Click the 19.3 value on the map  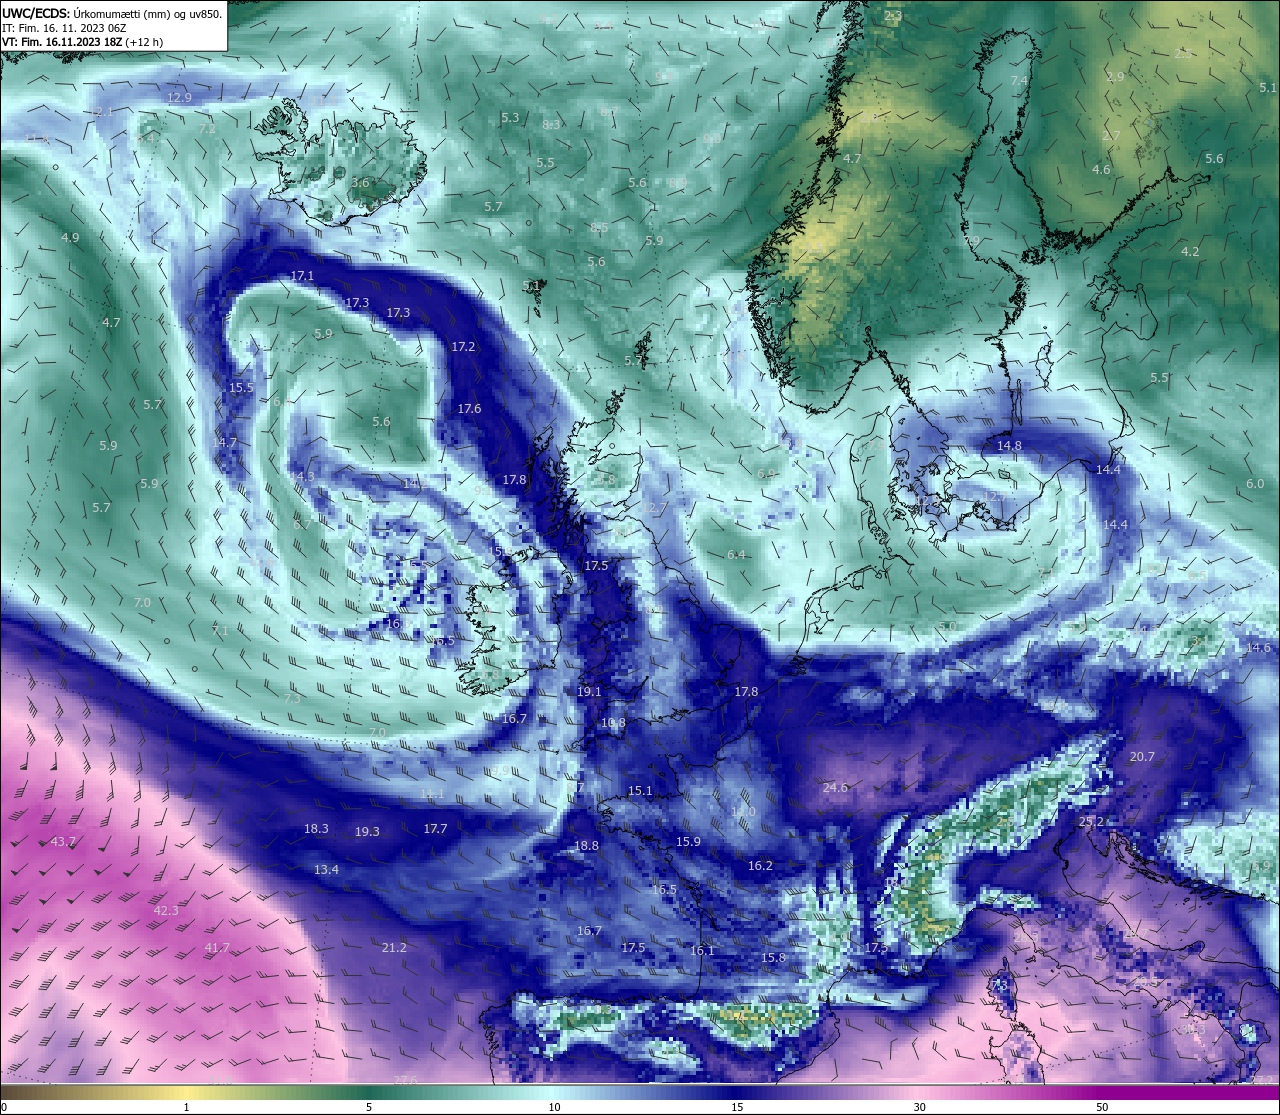click(x=367, y=832)
